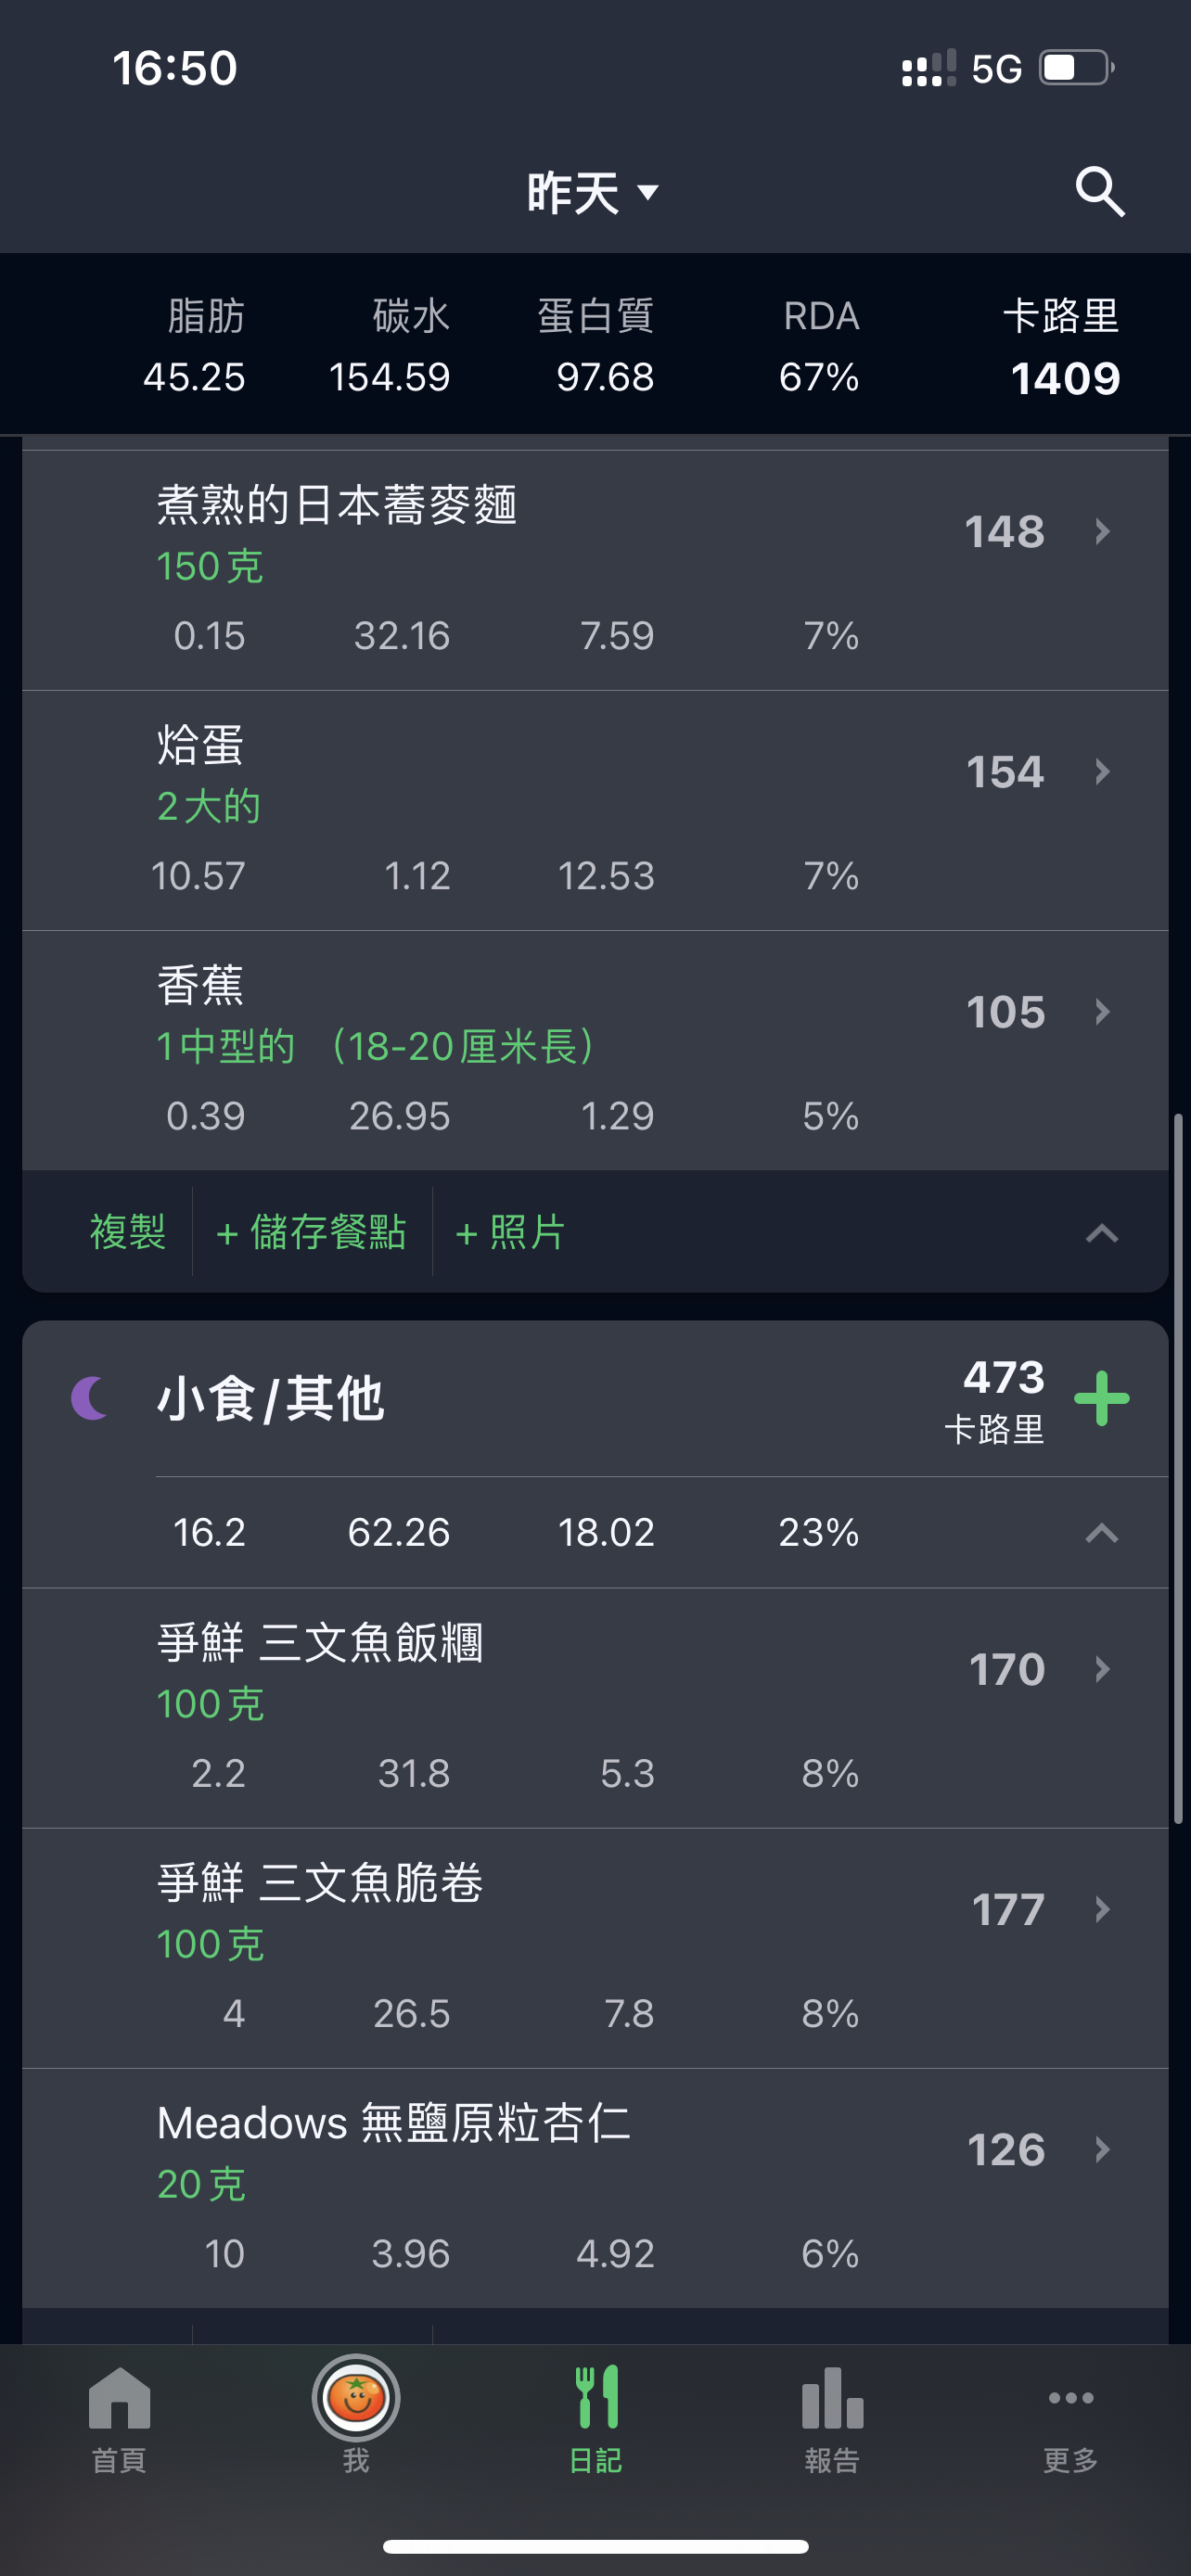Tap the 複製 copy button
The image size is (1191, 2576).
tap(127, 1232)
